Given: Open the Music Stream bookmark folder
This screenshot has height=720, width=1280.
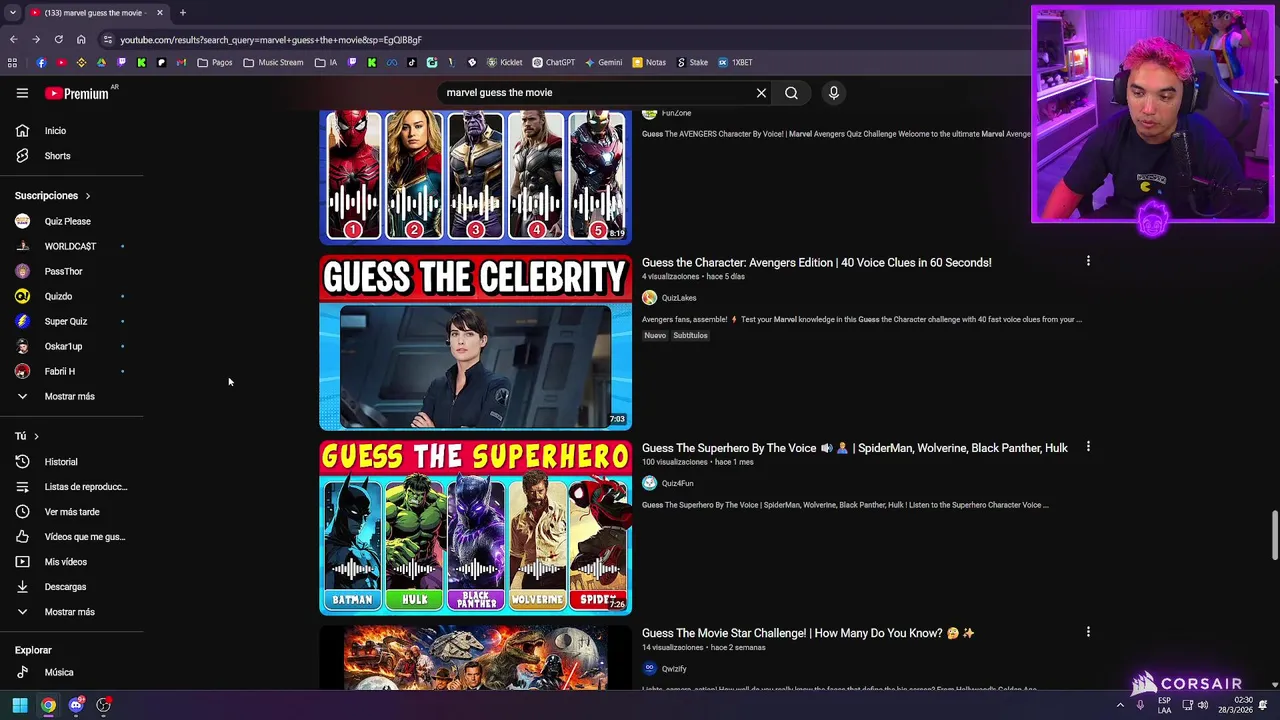Looking at the screenshot, I should (x=273, y=62).
